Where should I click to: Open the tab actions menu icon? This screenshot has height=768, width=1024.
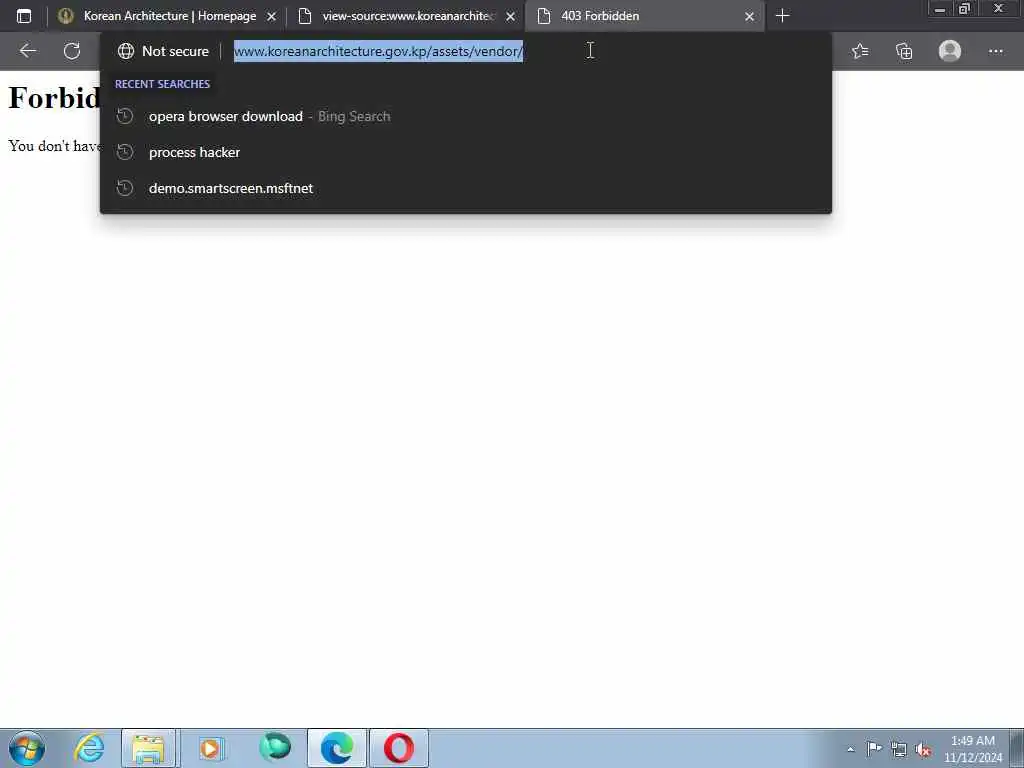click(24, 16)
